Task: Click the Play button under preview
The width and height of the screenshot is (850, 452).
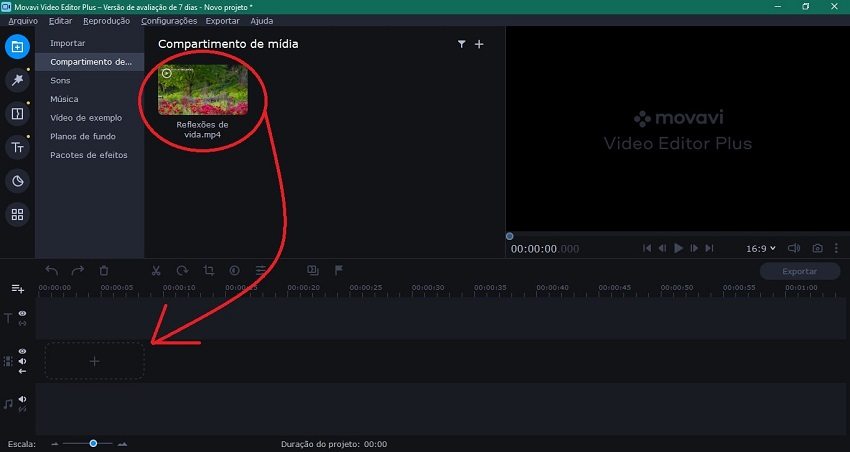Action: (x=678, y=248)
